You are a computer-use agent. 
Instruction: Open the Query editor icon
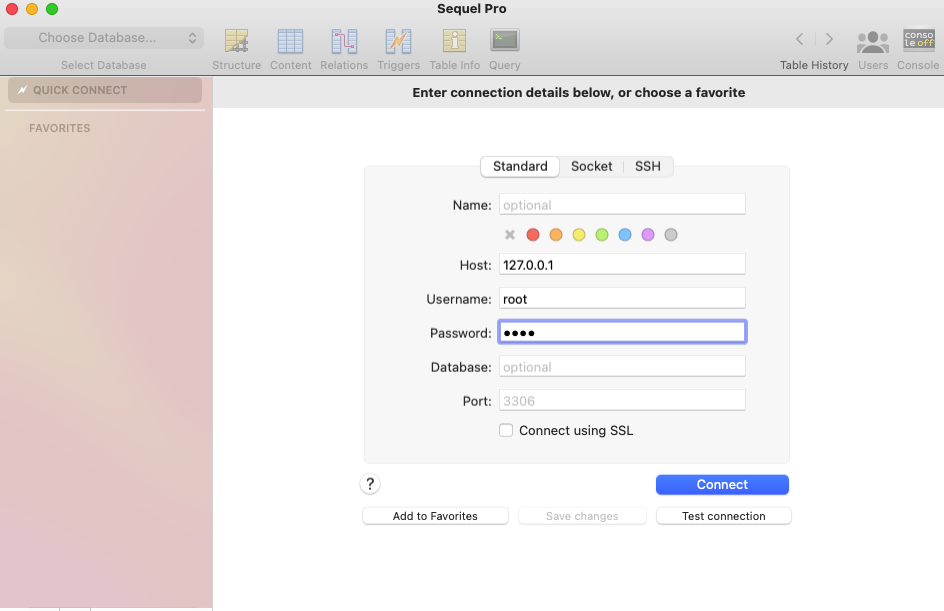[505, 40]
